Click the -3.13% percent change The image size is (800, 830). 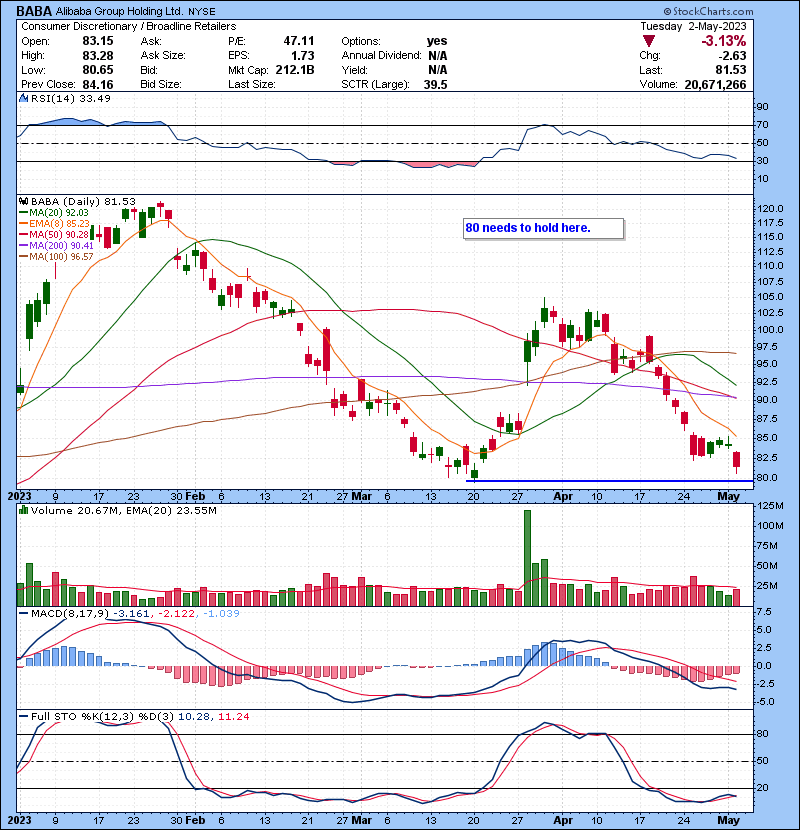click(723, 41)
